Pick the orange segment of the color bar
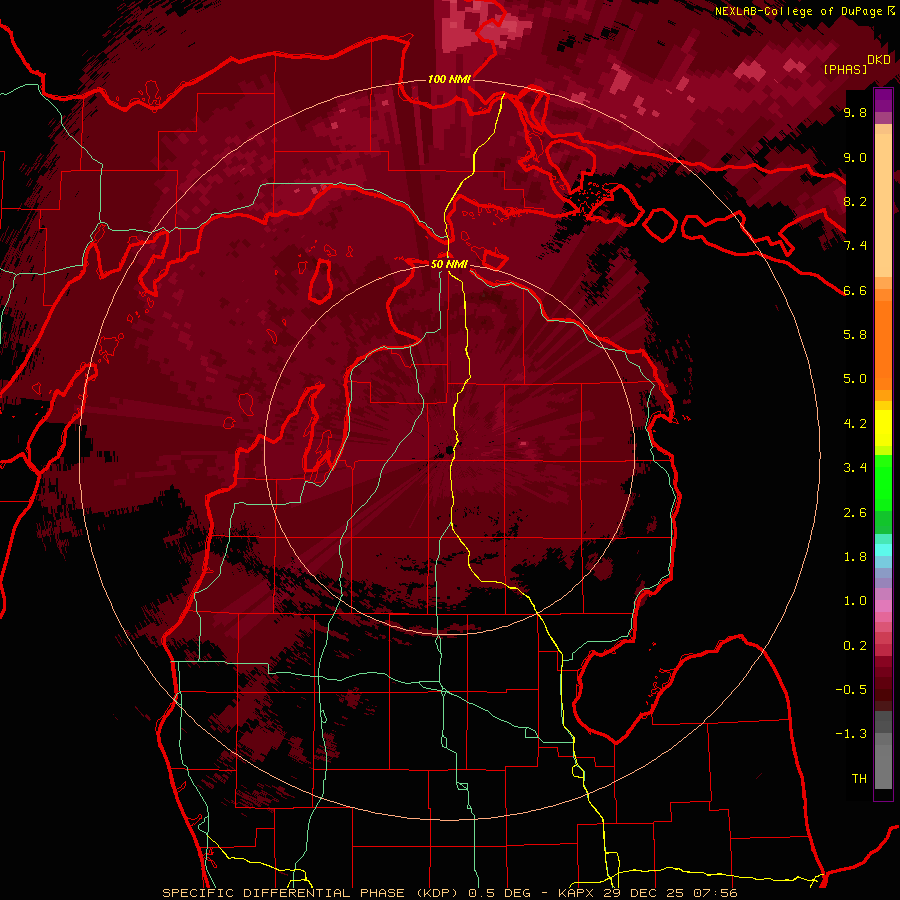The image size is (900, 900). point(883,344)
